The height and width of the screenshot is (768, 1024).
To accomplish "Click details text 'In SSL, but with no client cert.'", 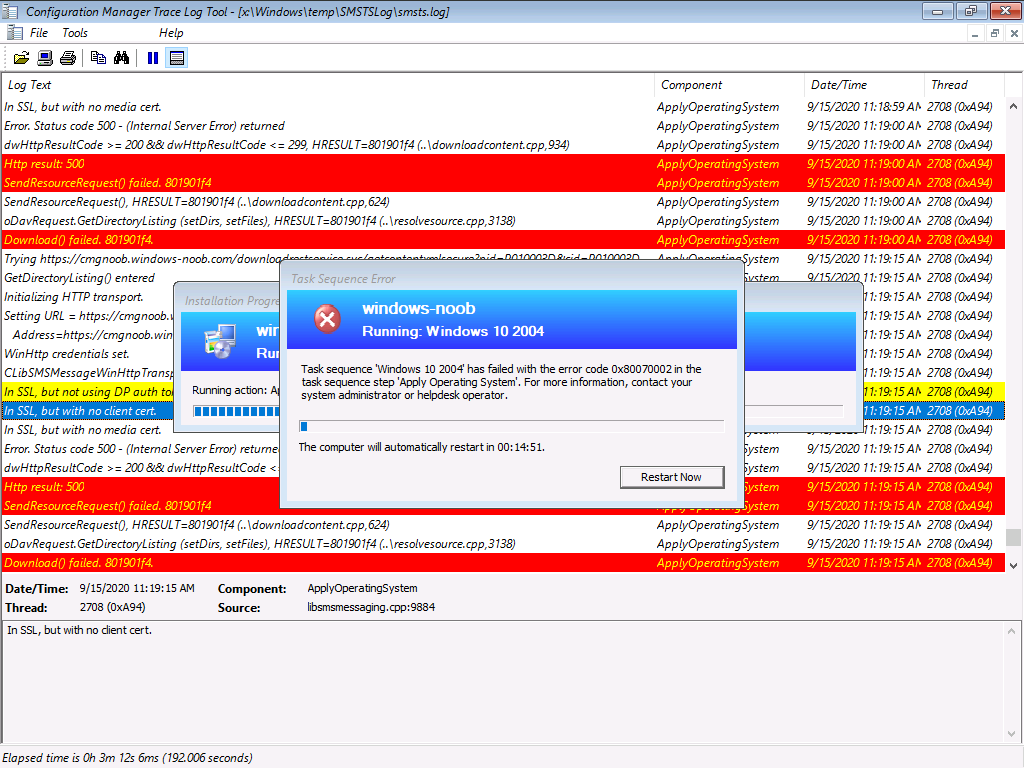I will [x=79, y=630].
